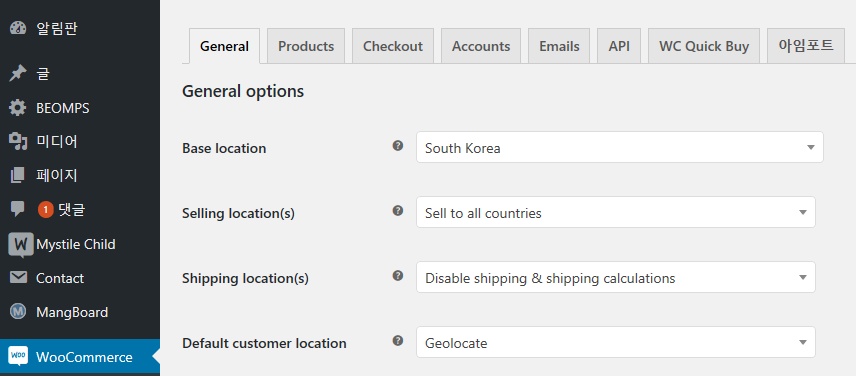Click the help icon for Selling location(s)
Screen dimensions: 856x376
point(398,211)
